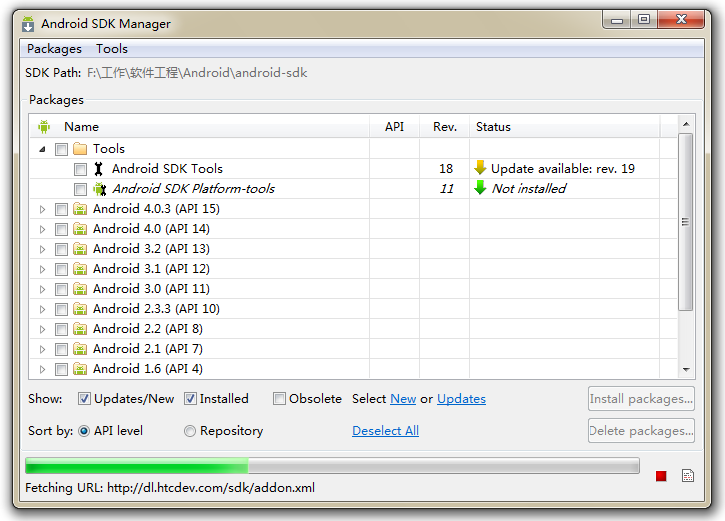Click the scrollbar down arrow
The height and width of the screenshot is (521, 725).
pyautogui.click(x=686, y=369)
